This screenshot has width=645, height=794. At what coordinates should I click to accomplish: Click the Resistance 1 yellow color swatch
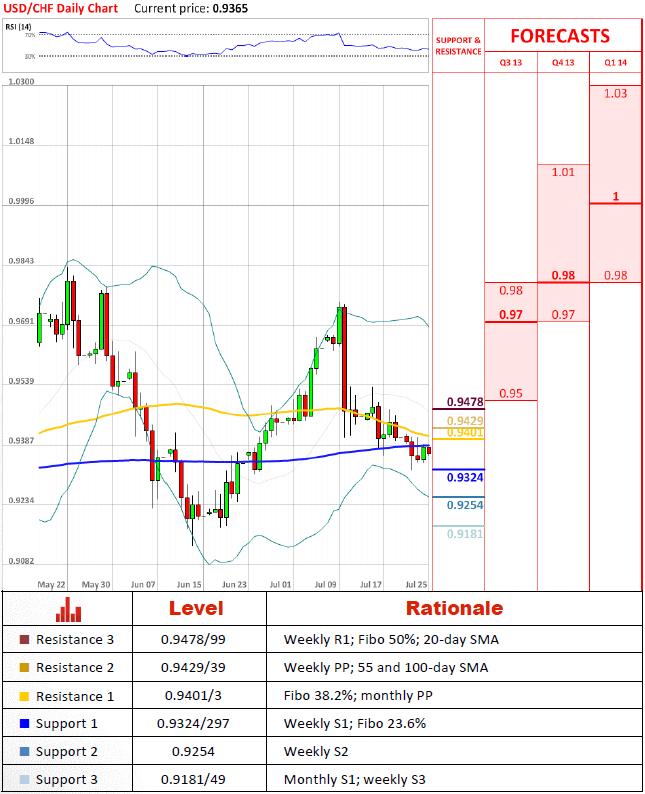tap(24, 696)
